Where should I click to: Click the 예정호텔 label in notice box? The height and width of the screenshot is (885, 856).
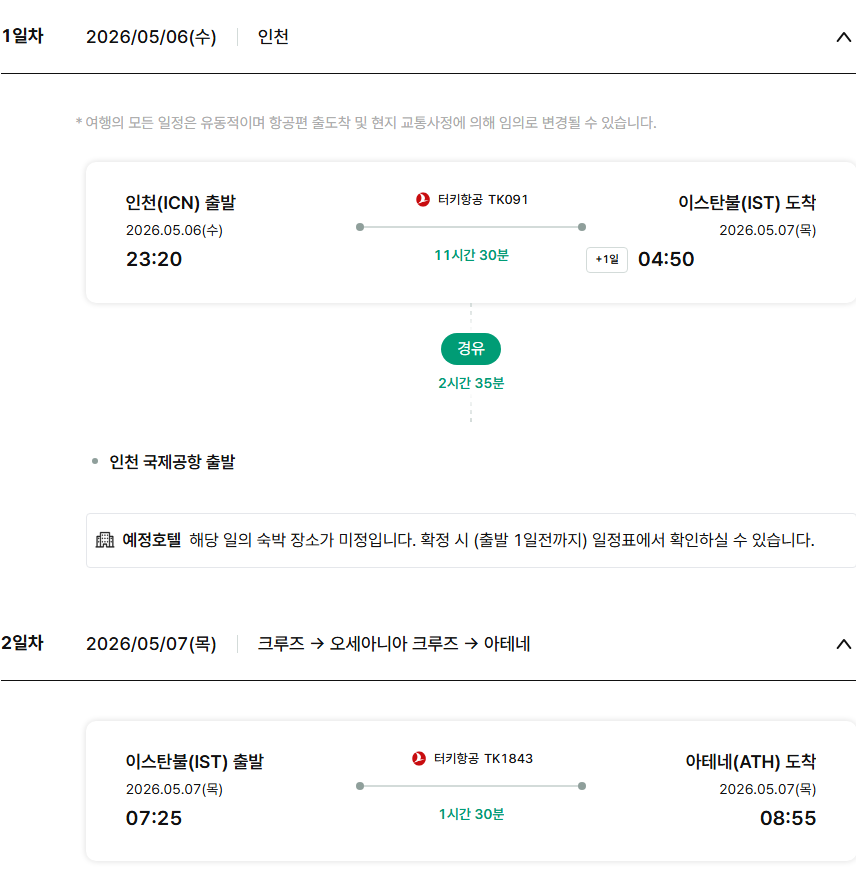tap(152, 540)
